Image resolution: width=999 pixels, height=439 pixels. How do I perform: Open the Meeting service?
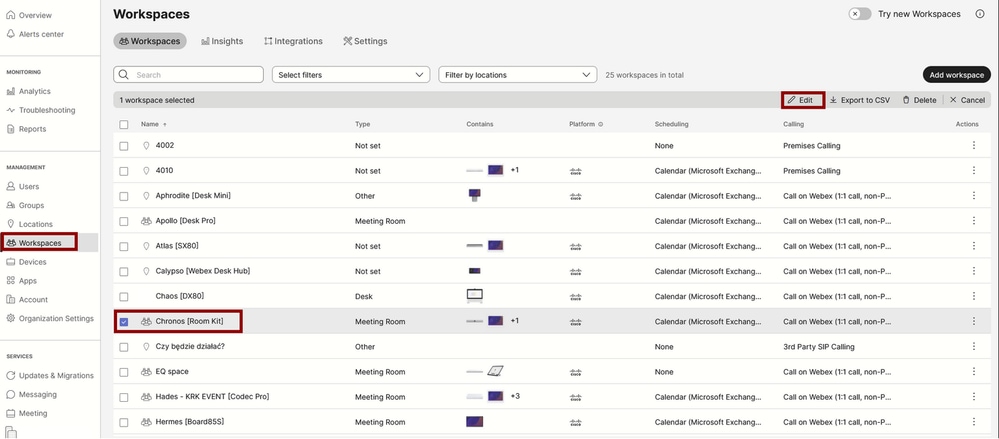pos(27,413)
